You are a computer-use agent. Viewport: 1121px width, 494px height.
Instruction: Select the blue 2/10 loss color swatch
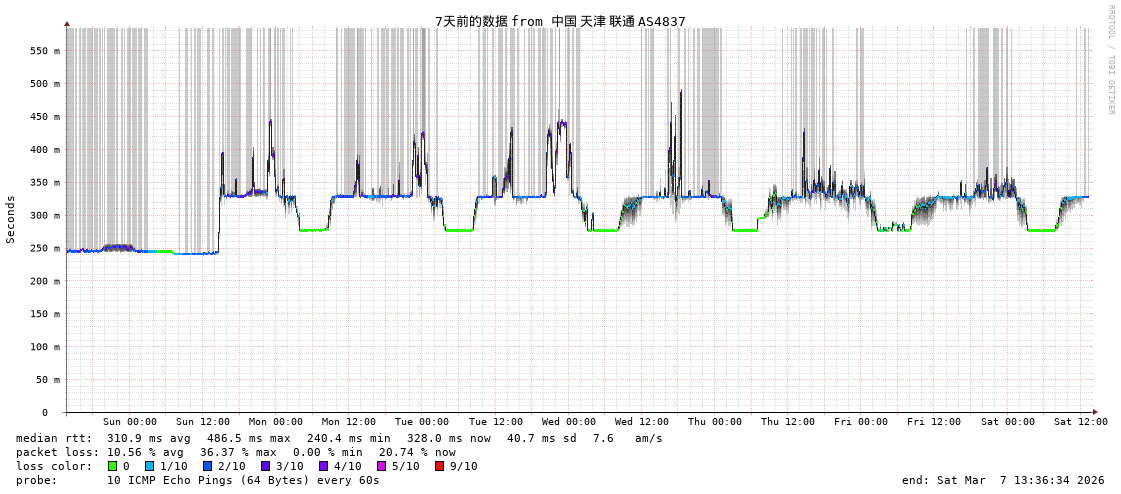(x=207, y=466)
